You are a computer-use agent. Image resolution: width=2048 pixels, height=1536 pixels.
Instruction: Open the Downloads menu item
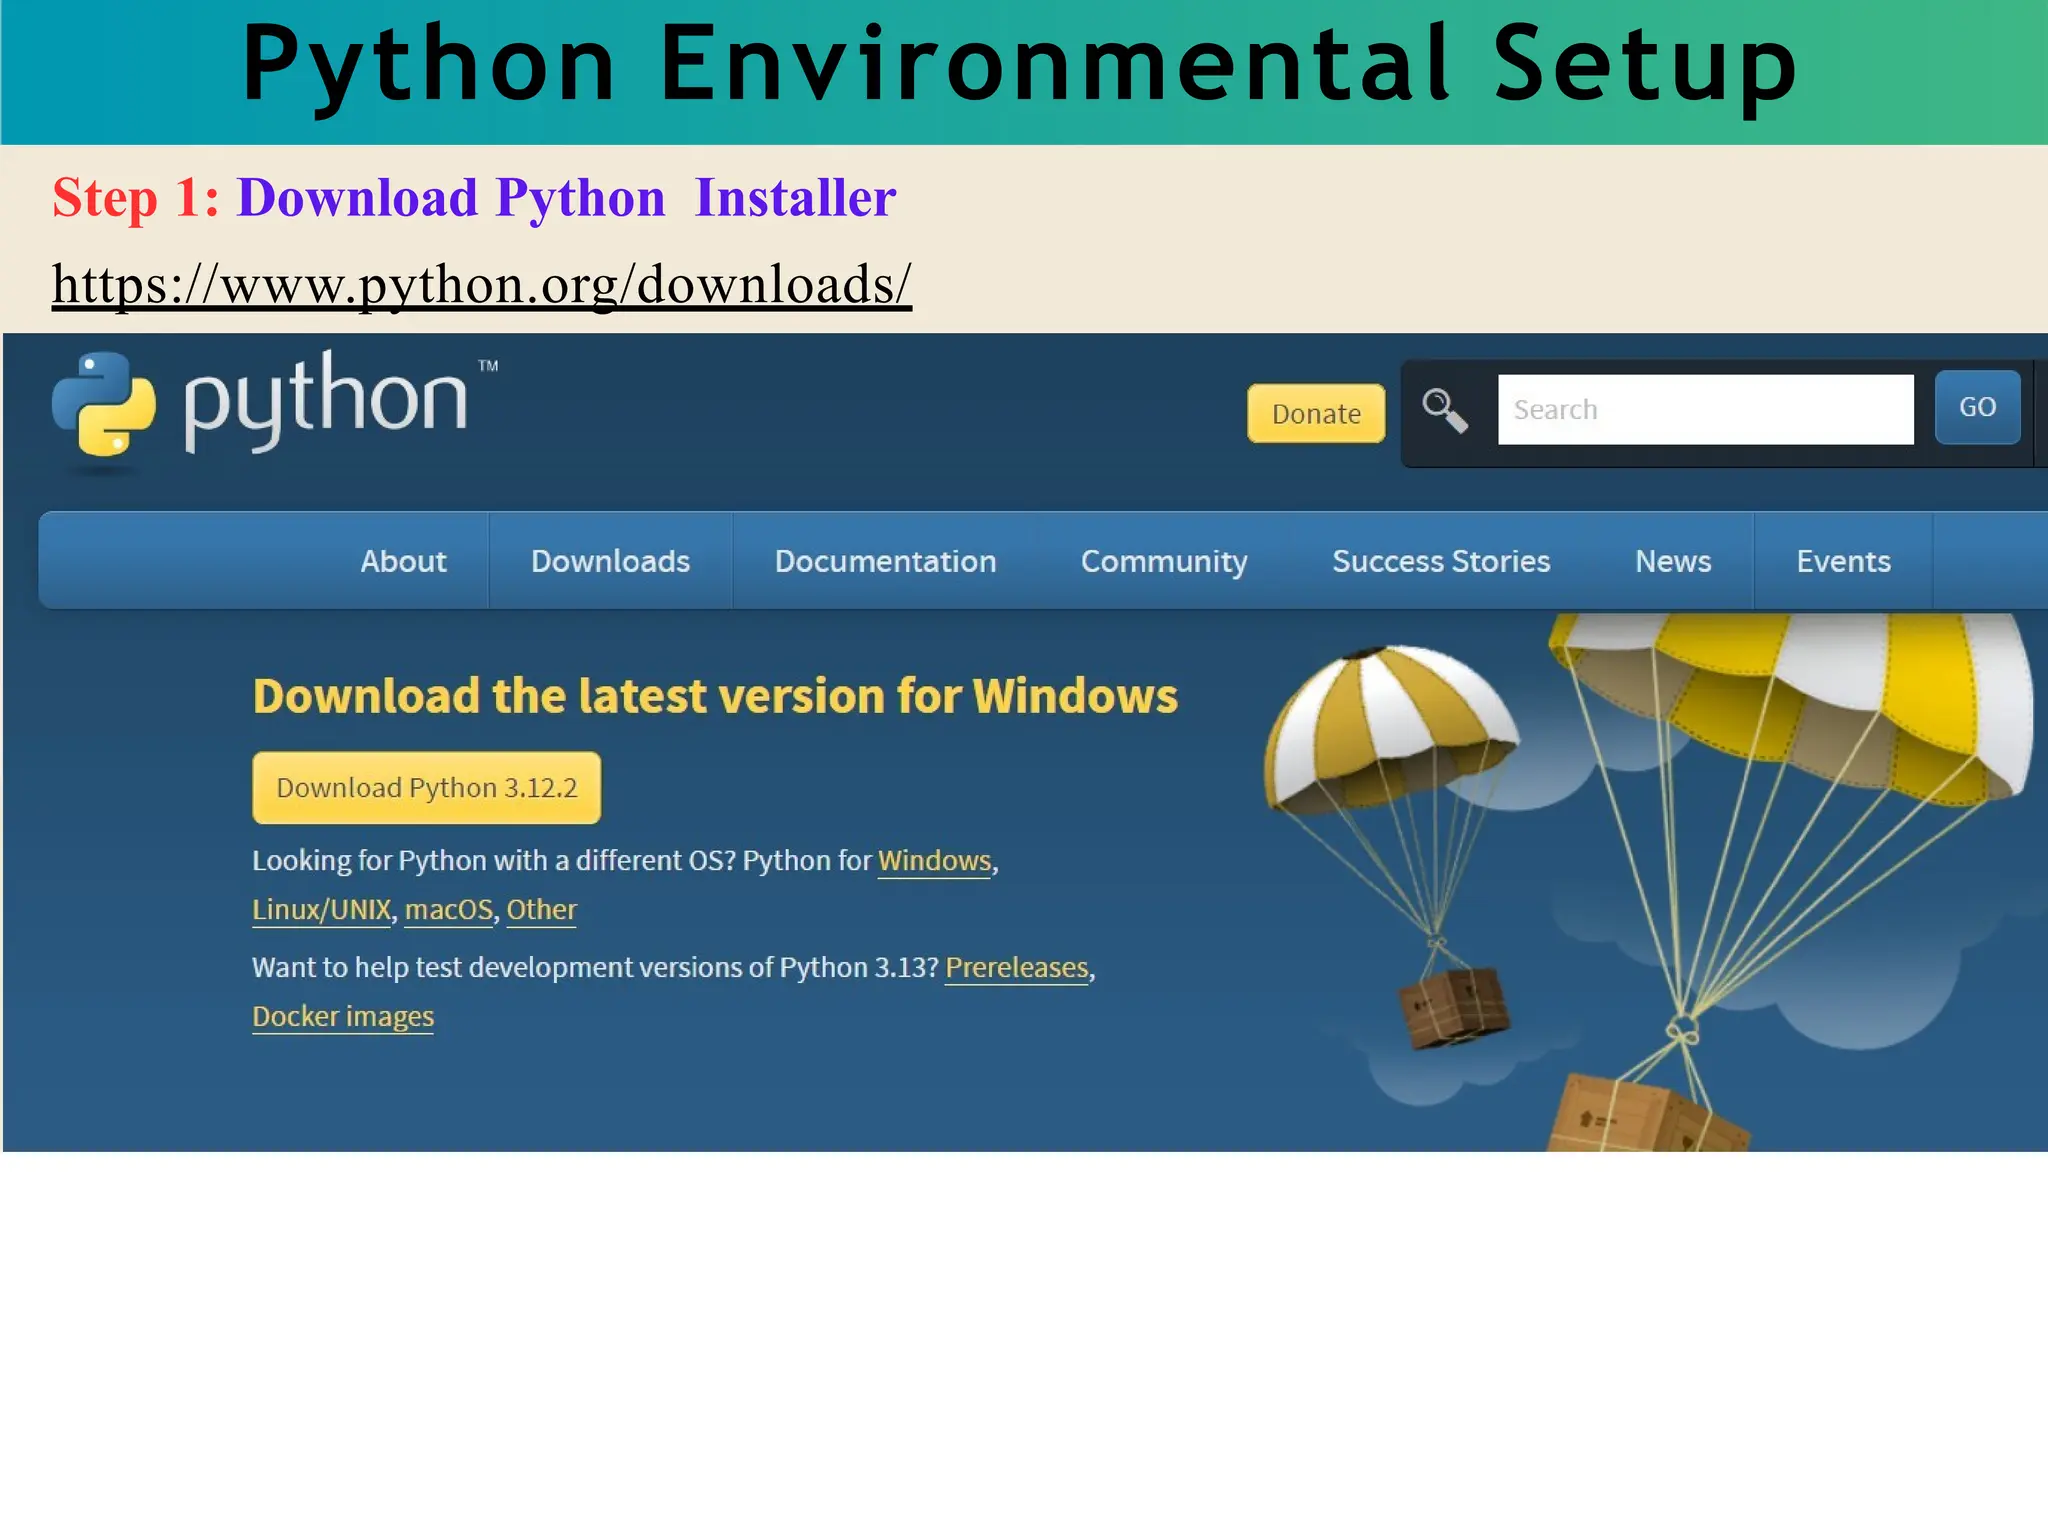[x=610, y=561]
